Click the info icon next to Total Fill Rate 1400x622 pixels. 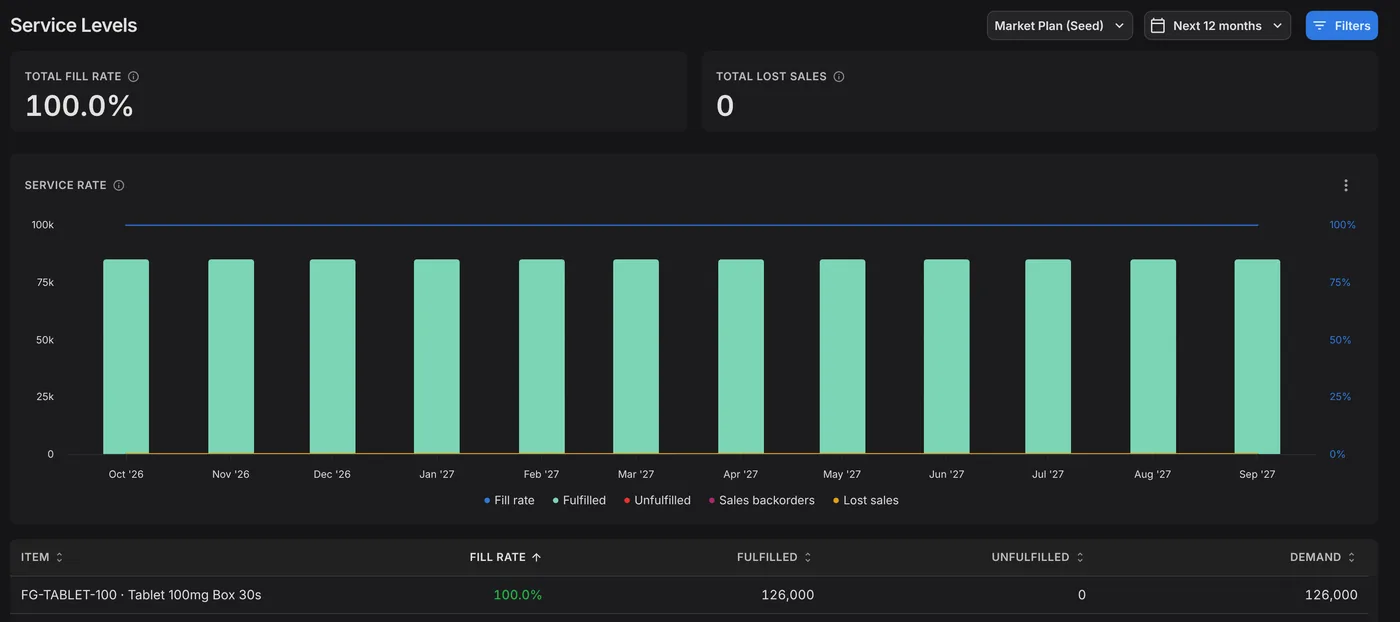click(134, 76)
